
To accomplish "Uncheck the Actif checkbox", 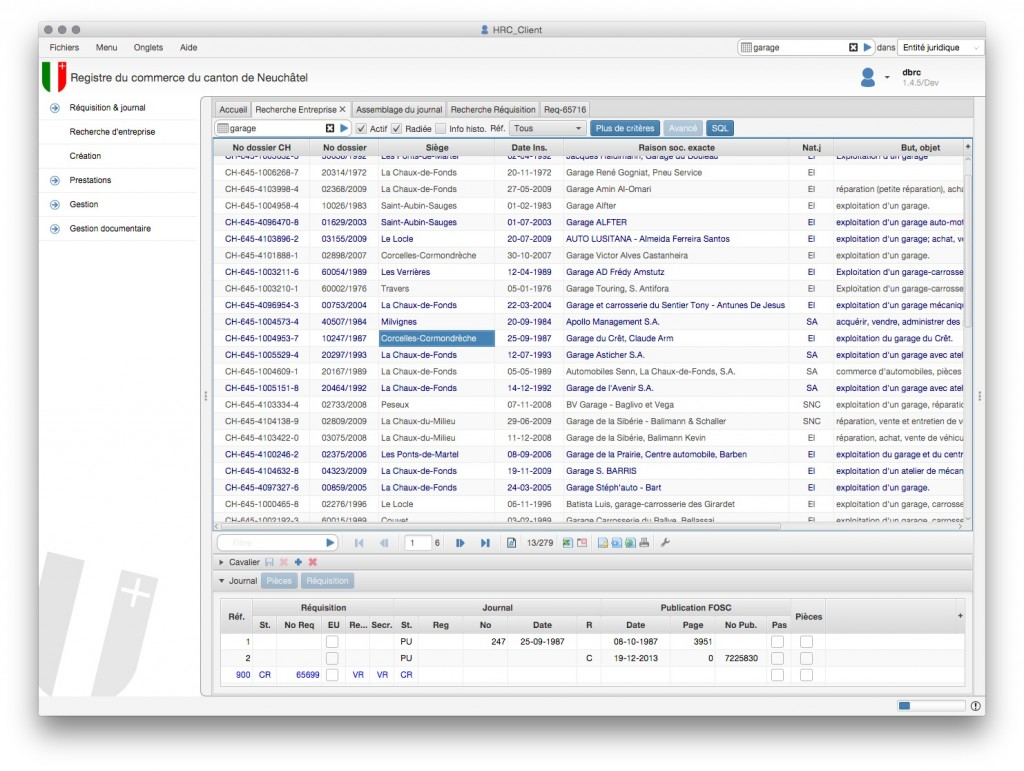I will click(361, 129).
